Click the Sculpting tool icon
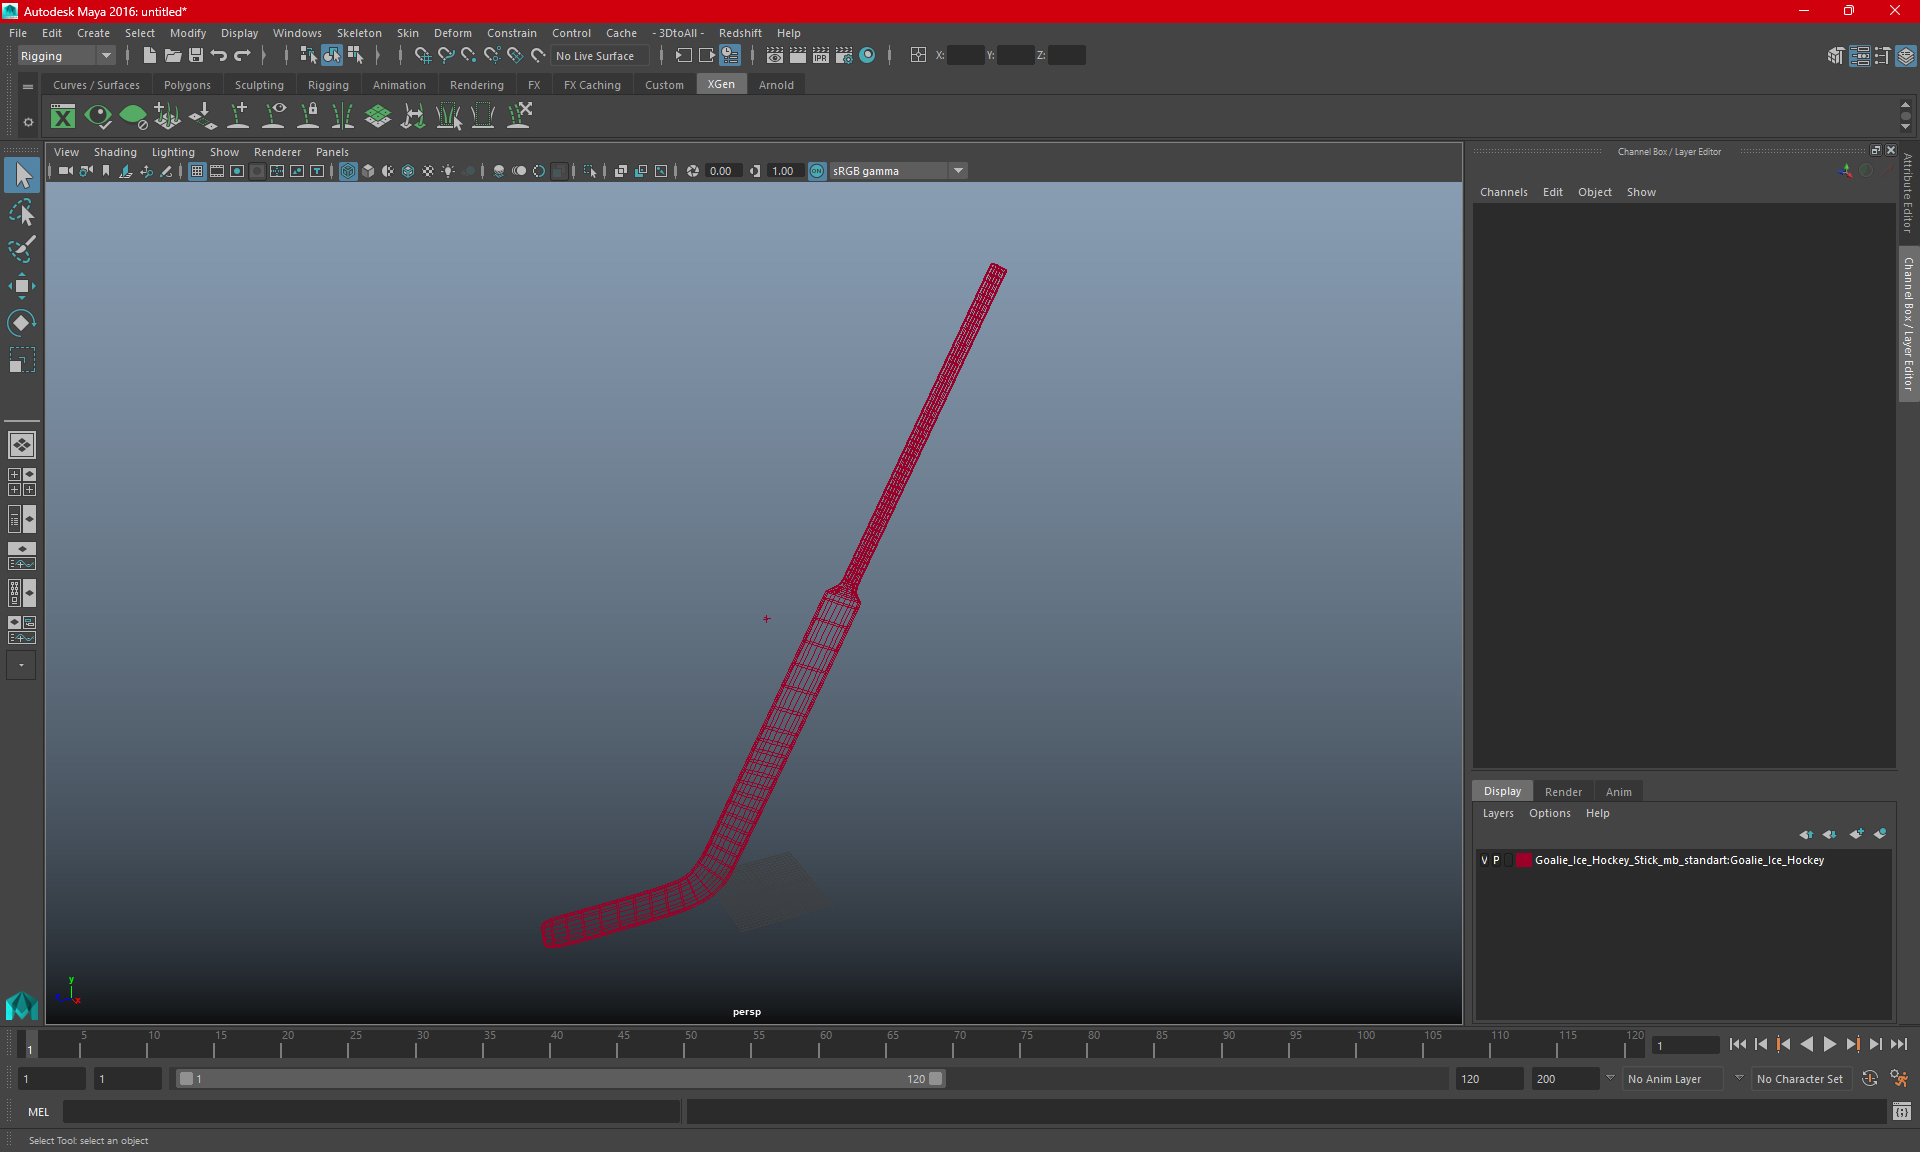This screenshot has width=1920, height=1152. tap(259, 85)
